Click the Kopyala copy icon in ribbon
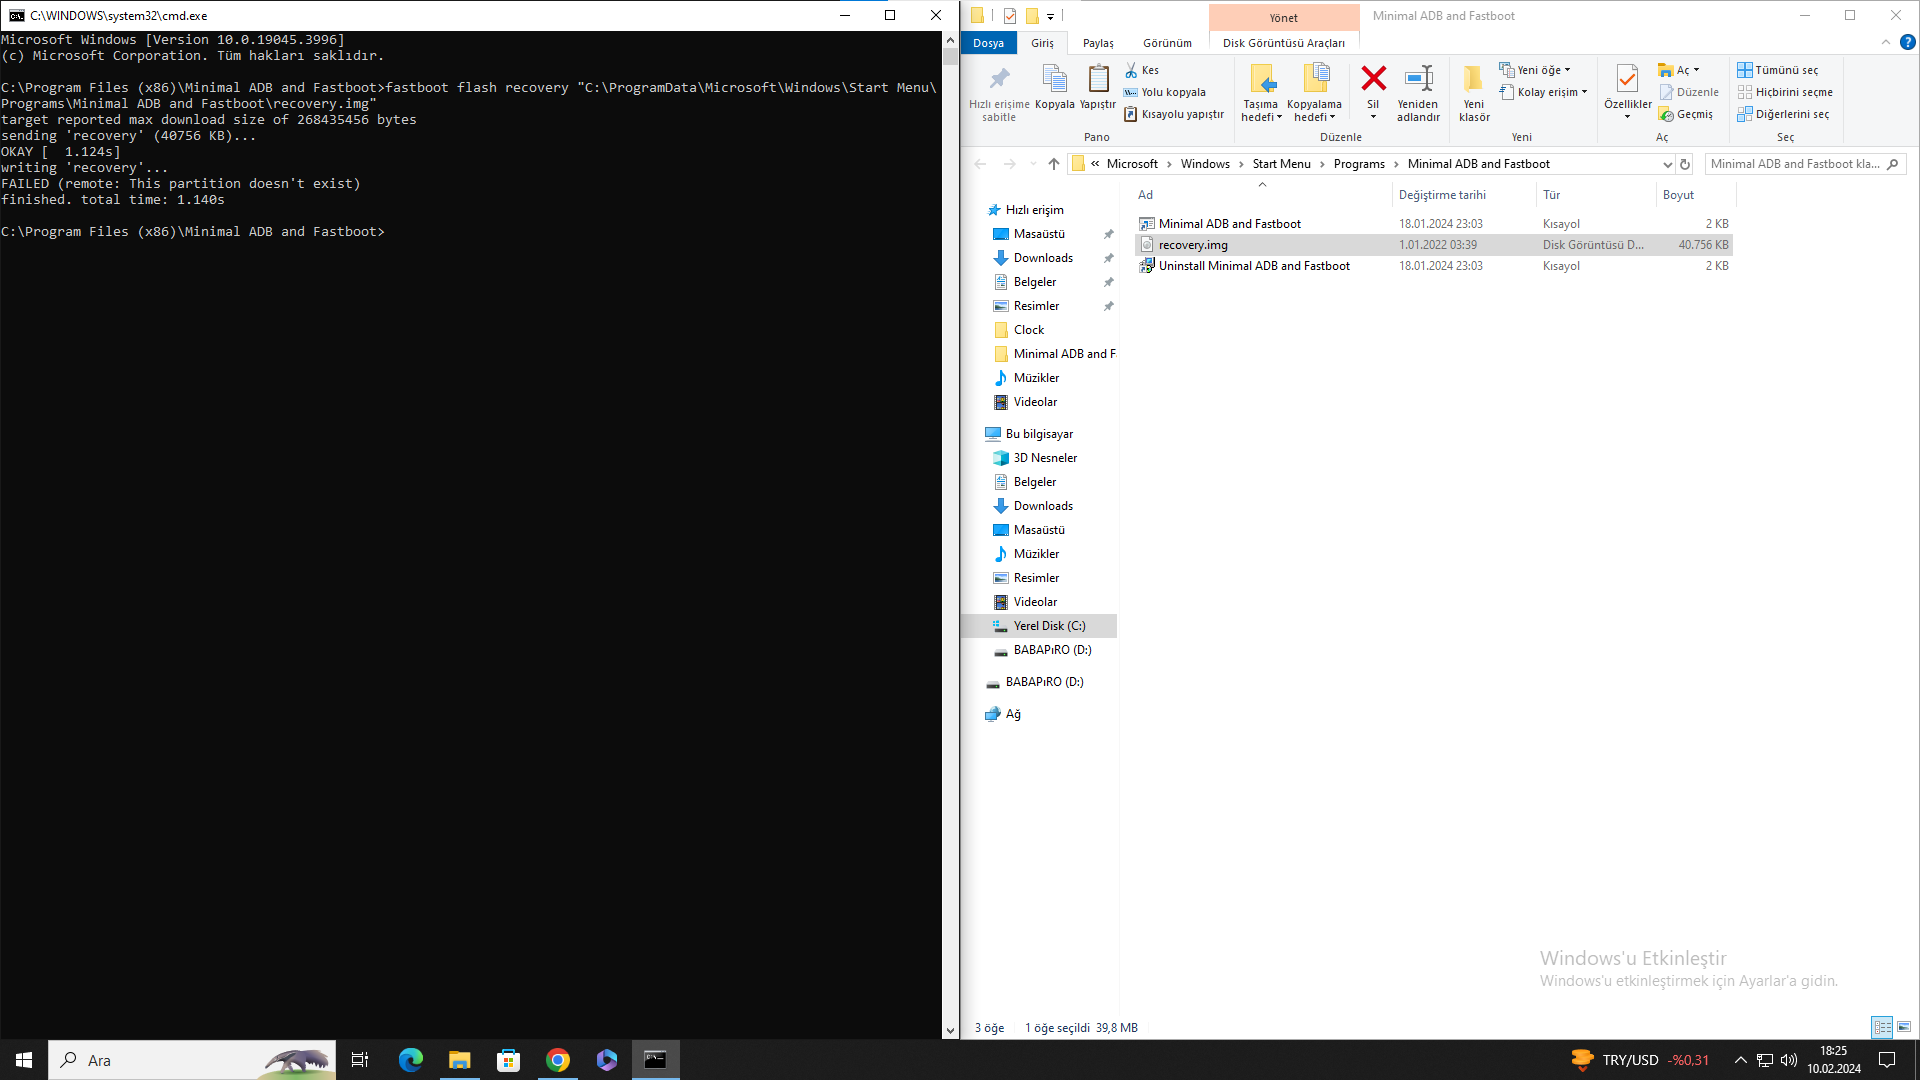This screenshot has width=1920, height=1080. point(1054,79)
